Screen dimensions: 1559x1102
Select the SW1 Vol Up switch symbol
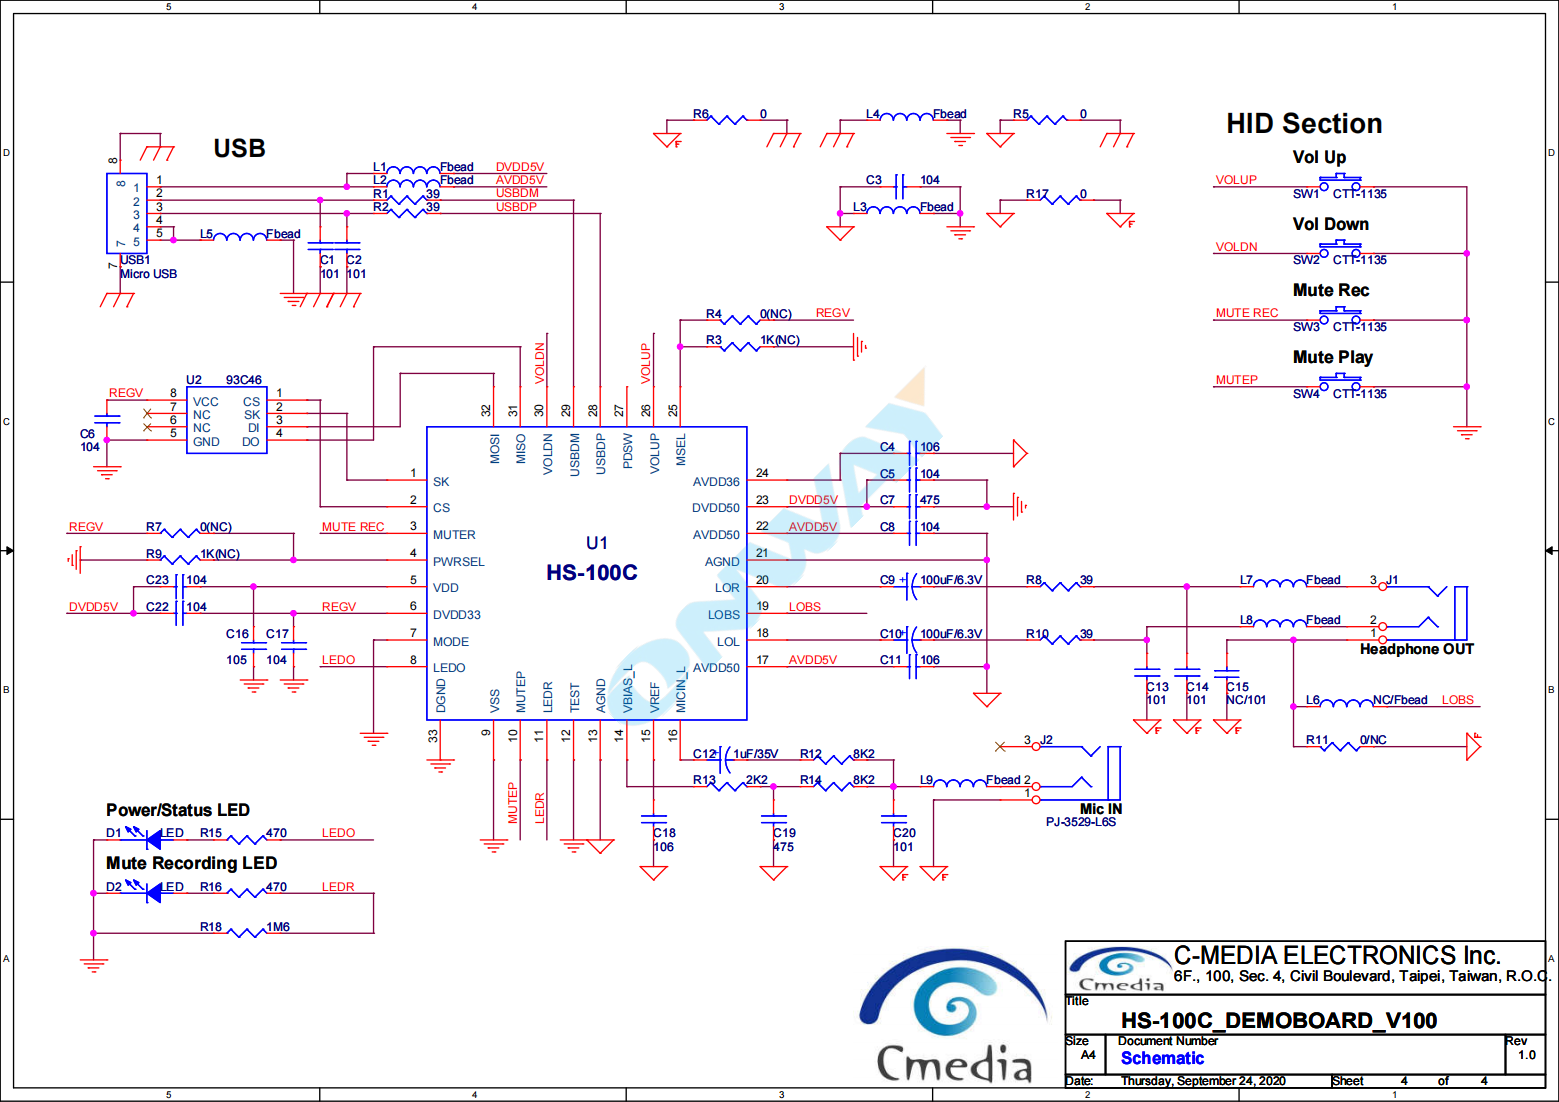(x=1339, y=184)
